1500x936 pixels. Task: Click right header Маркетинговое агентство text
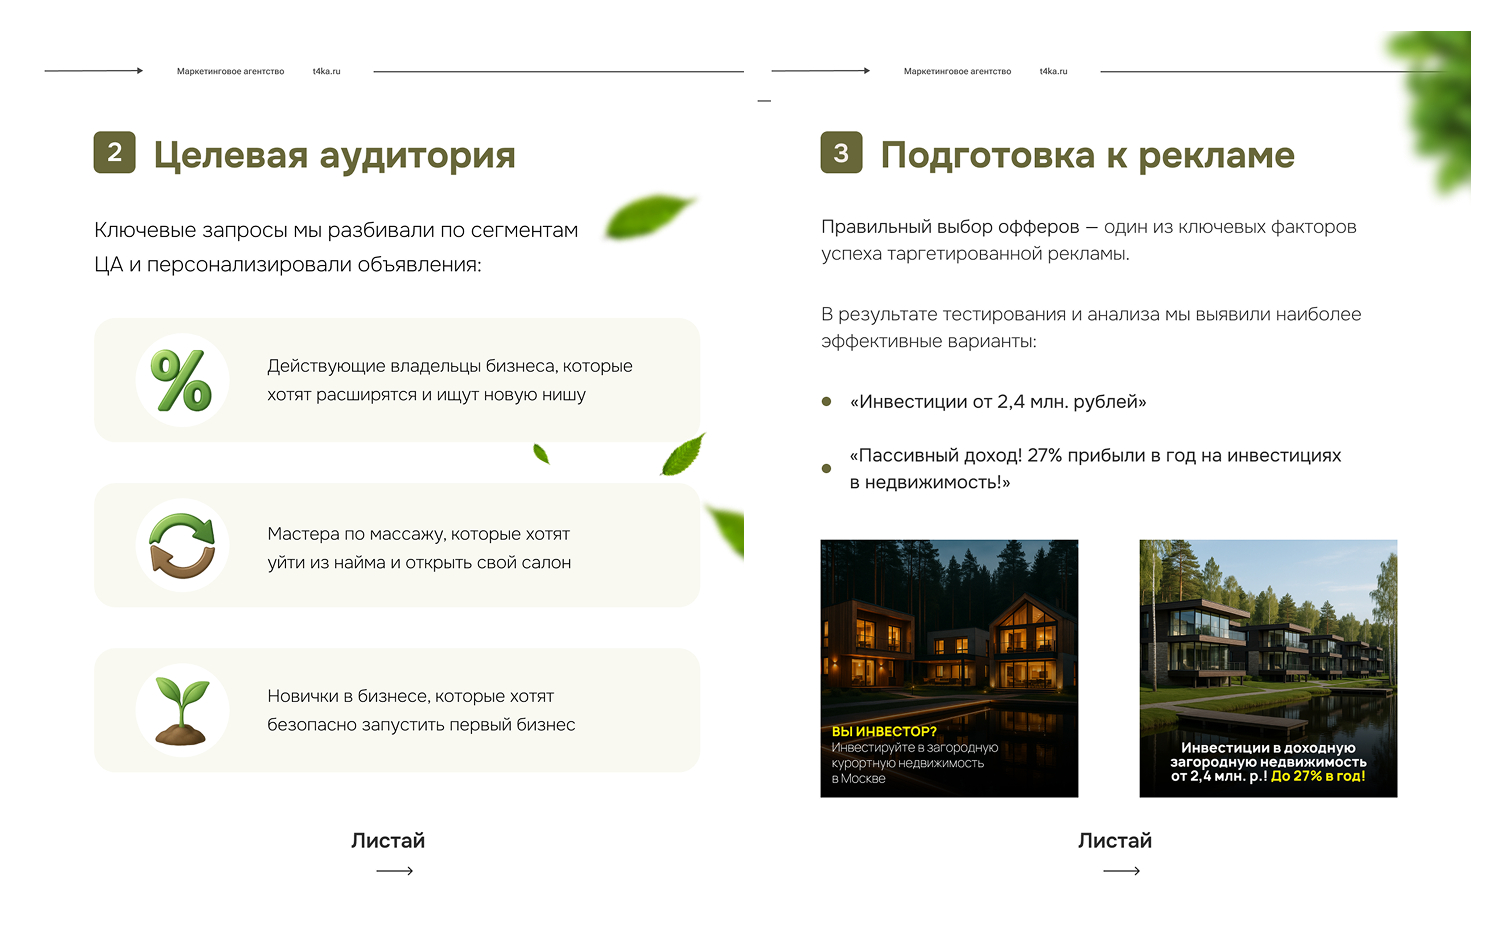958,71
